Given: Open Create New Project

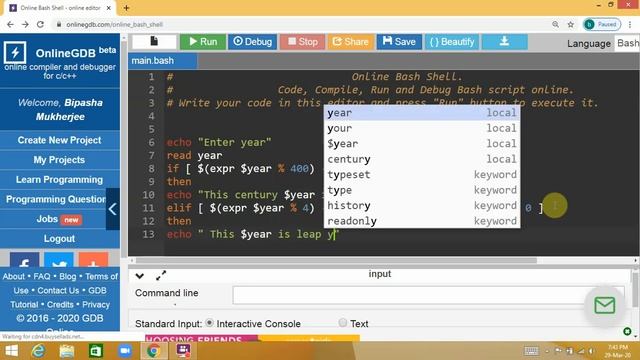Looking at the screenshot, I should [60, 140].
